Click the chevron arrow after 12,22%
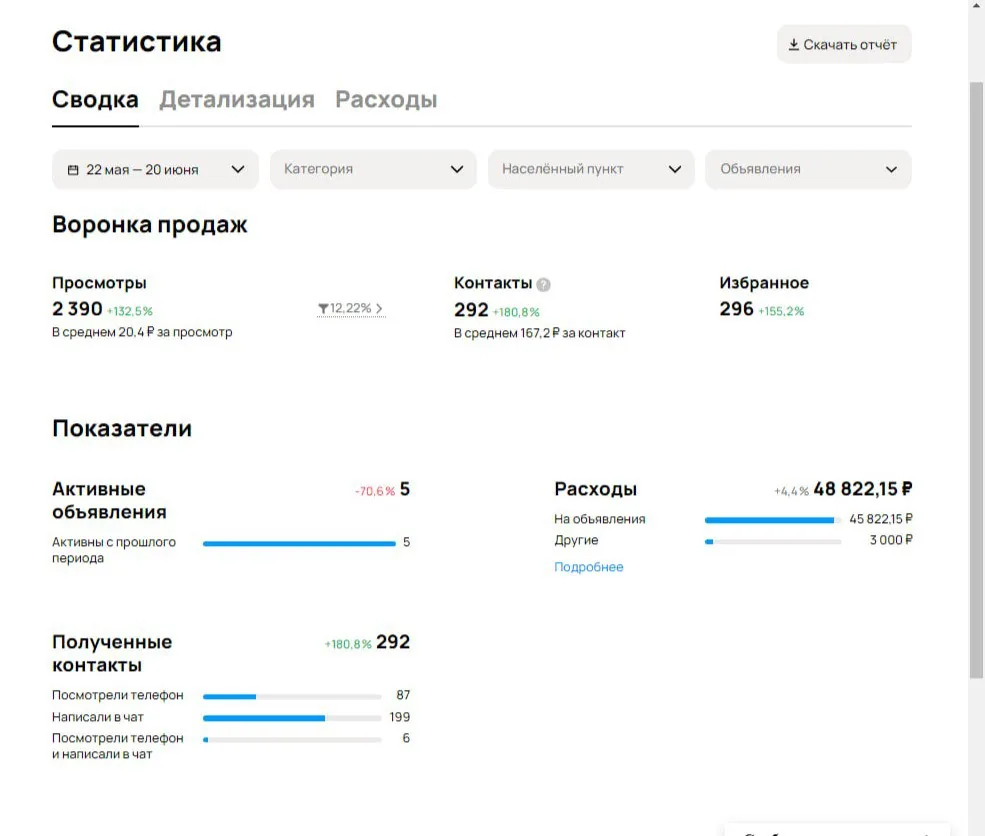Image resolution: width=985 pixels, height=836 pixels. tap(379, 308)
